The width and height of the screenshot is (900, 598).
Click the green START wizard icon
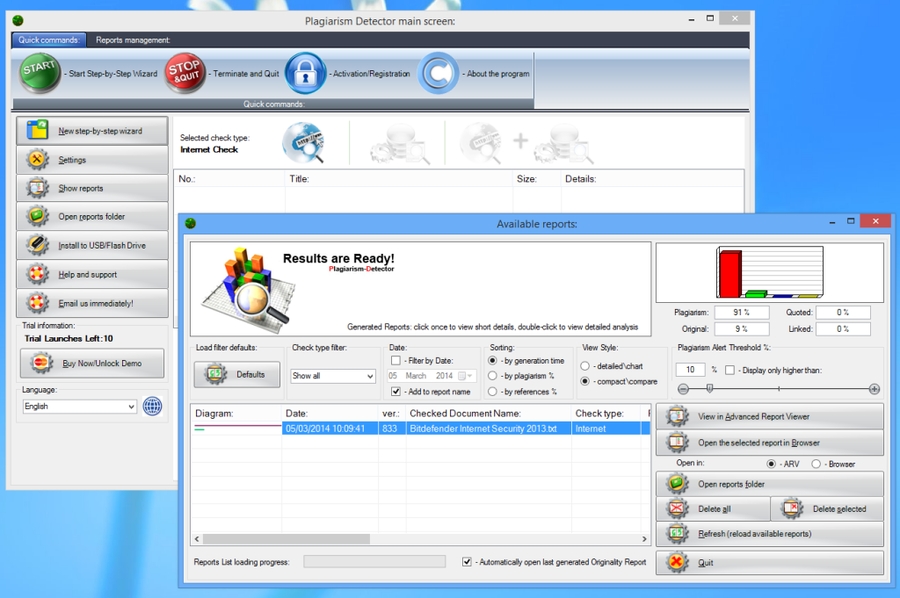tap(39, 73)
